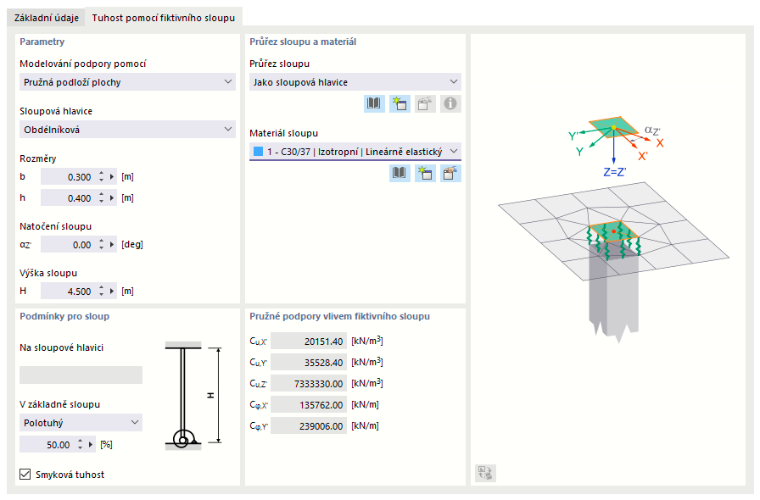Select Tuhost pomocí fiktivního sloupu tab
This screenshot has height=500, width=760.
[x=163, y=18]
